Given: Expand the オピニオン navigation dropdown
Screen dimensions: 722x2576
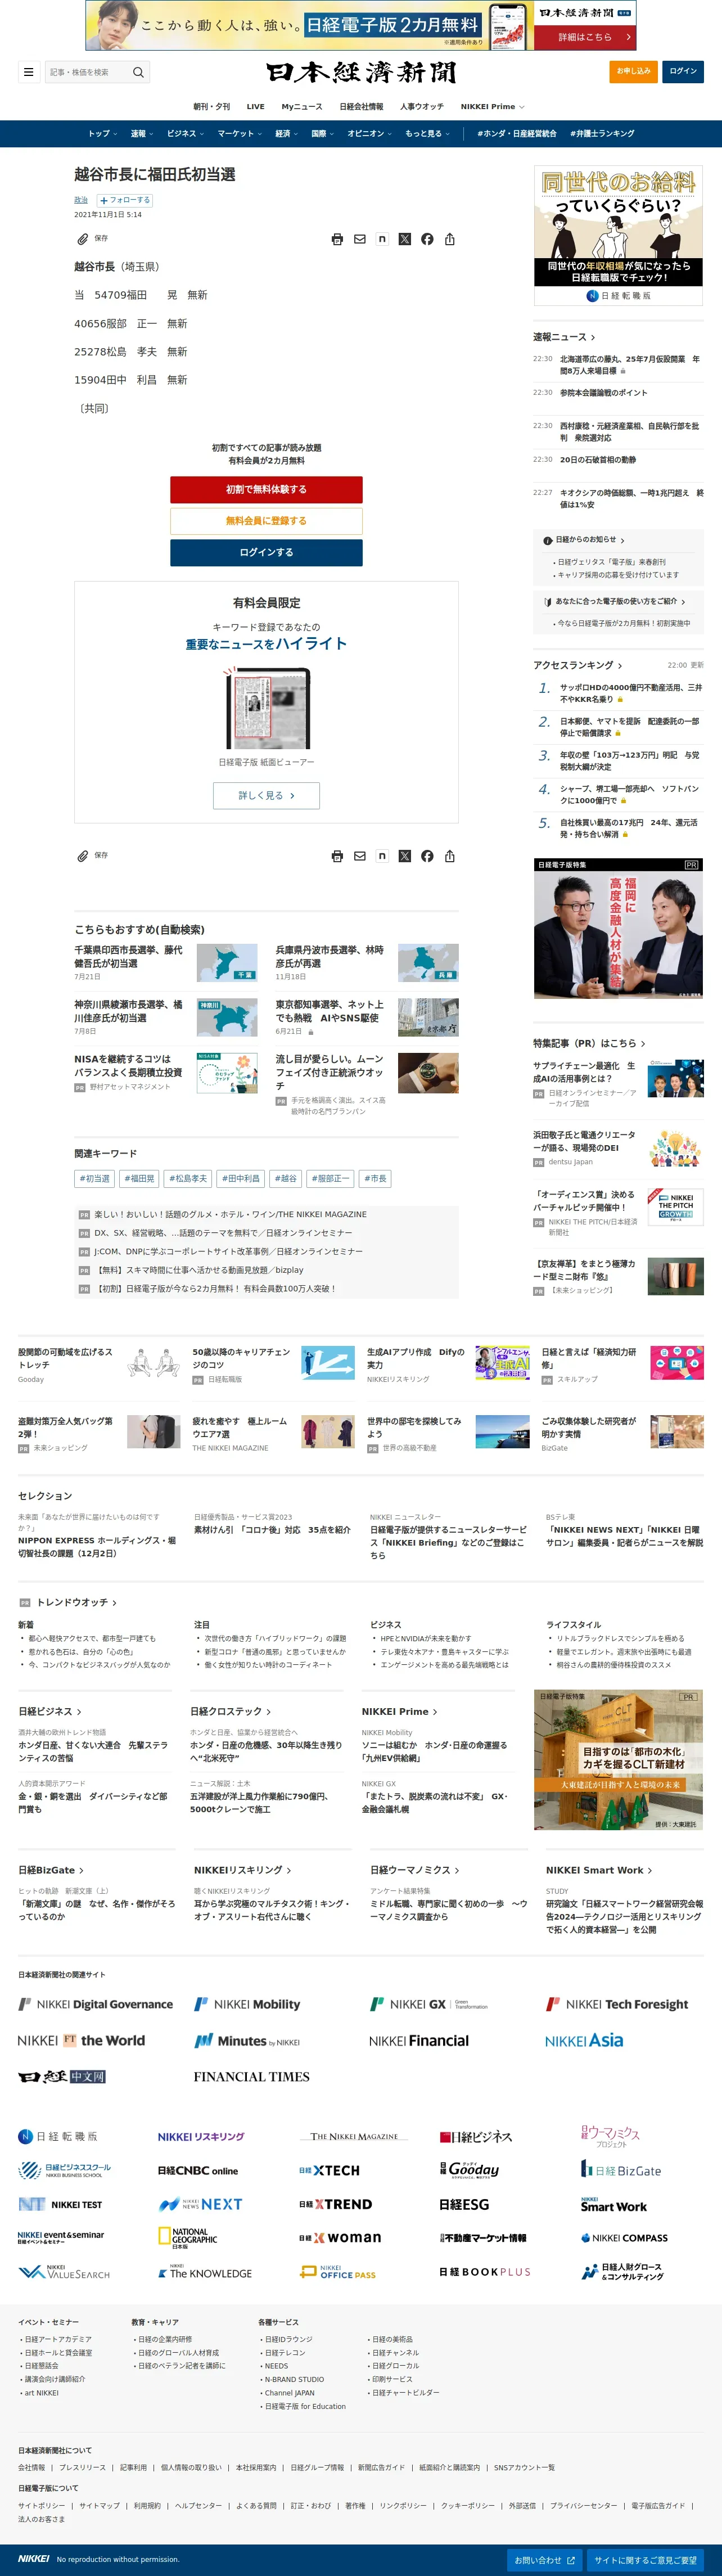Looking at the screenshot, I should (x=370, y=134).
